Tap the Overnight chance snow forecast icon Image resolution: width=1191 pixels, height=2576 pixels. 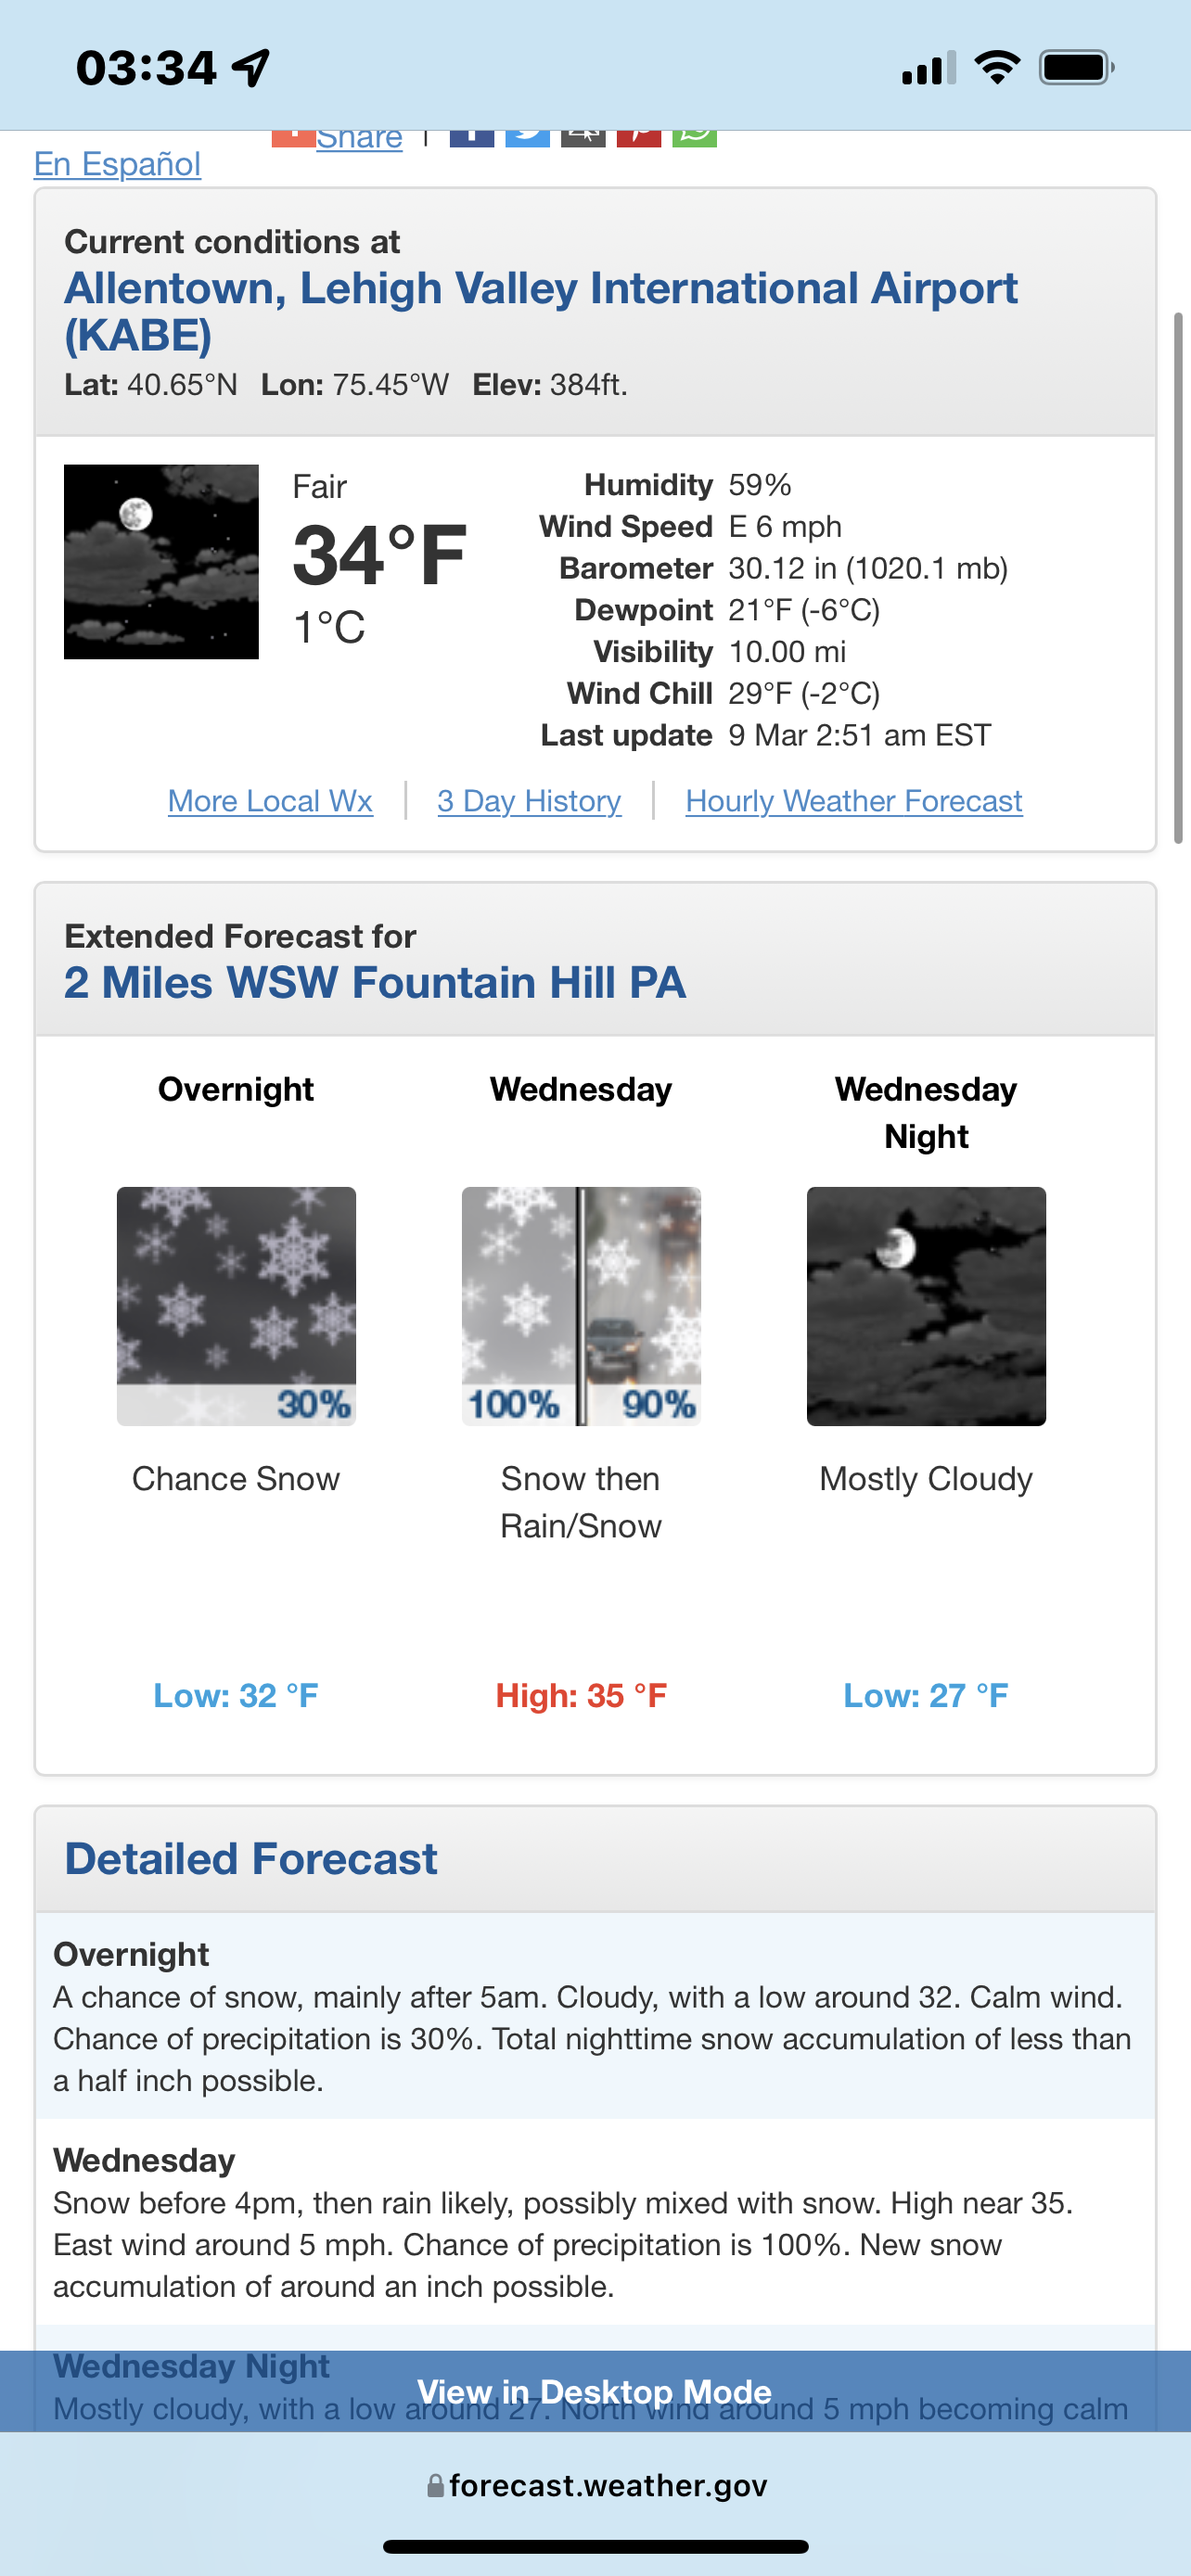point(236,1305)
